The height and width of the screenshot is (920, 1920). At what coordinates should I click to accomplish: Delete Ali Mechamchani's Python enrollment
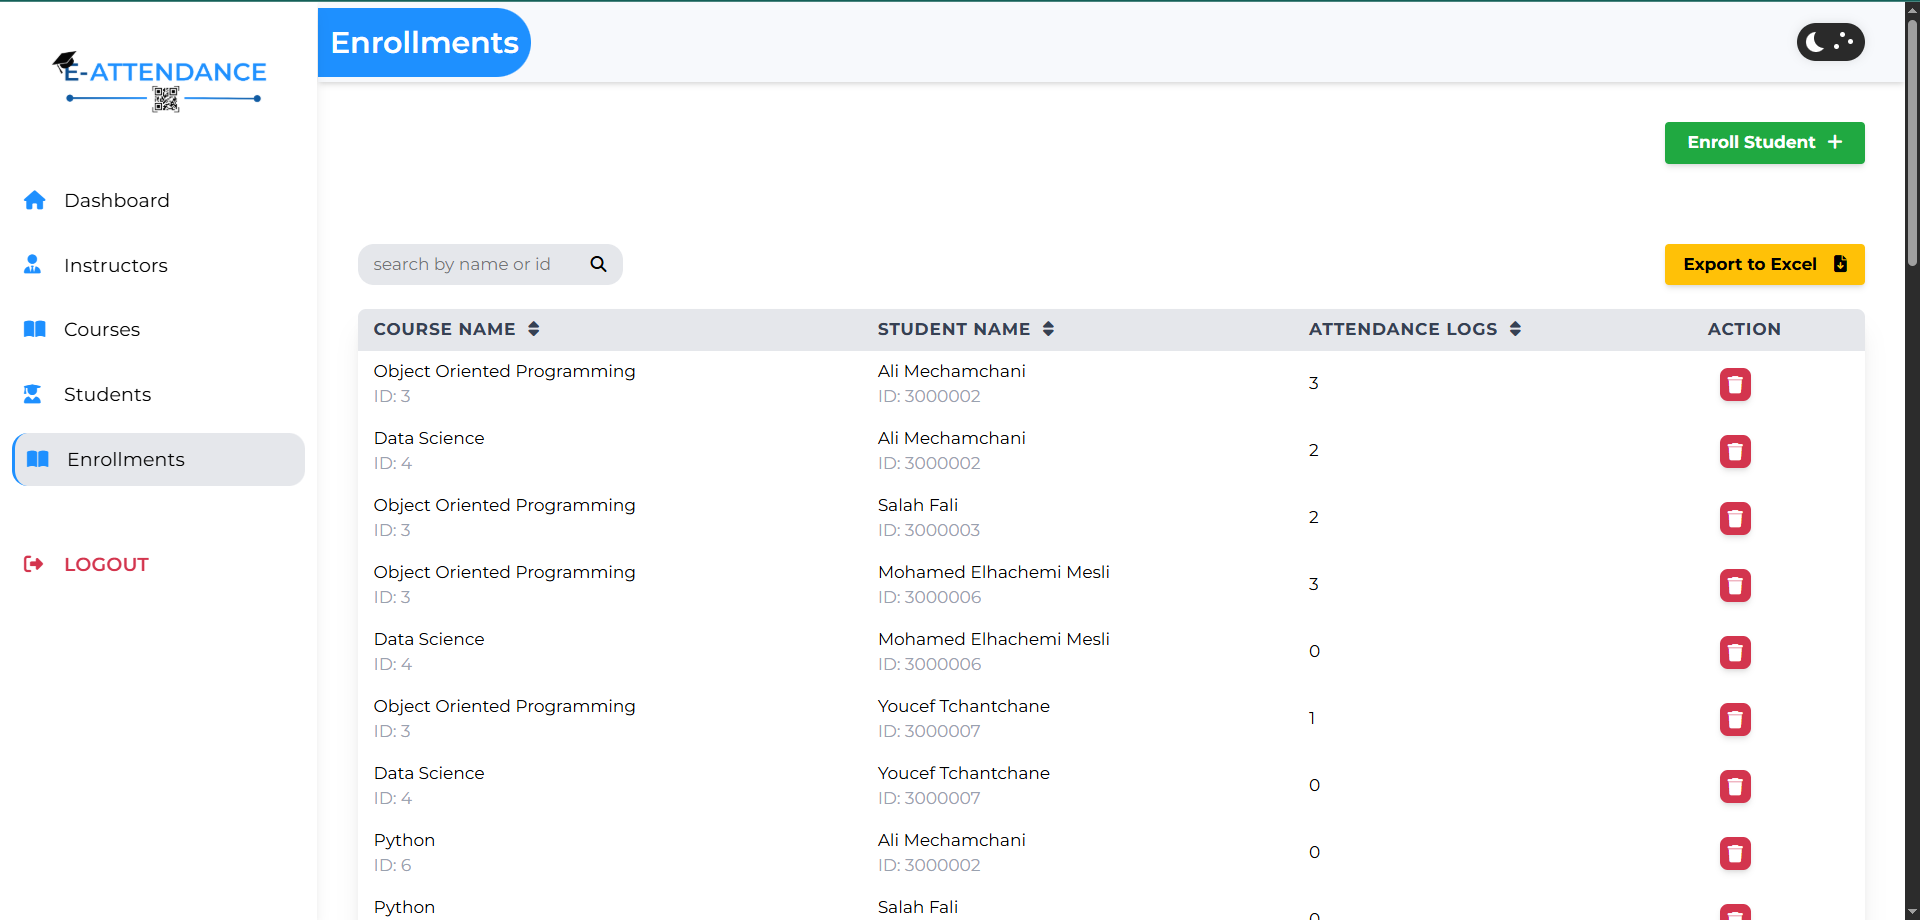click(1735, 854)
